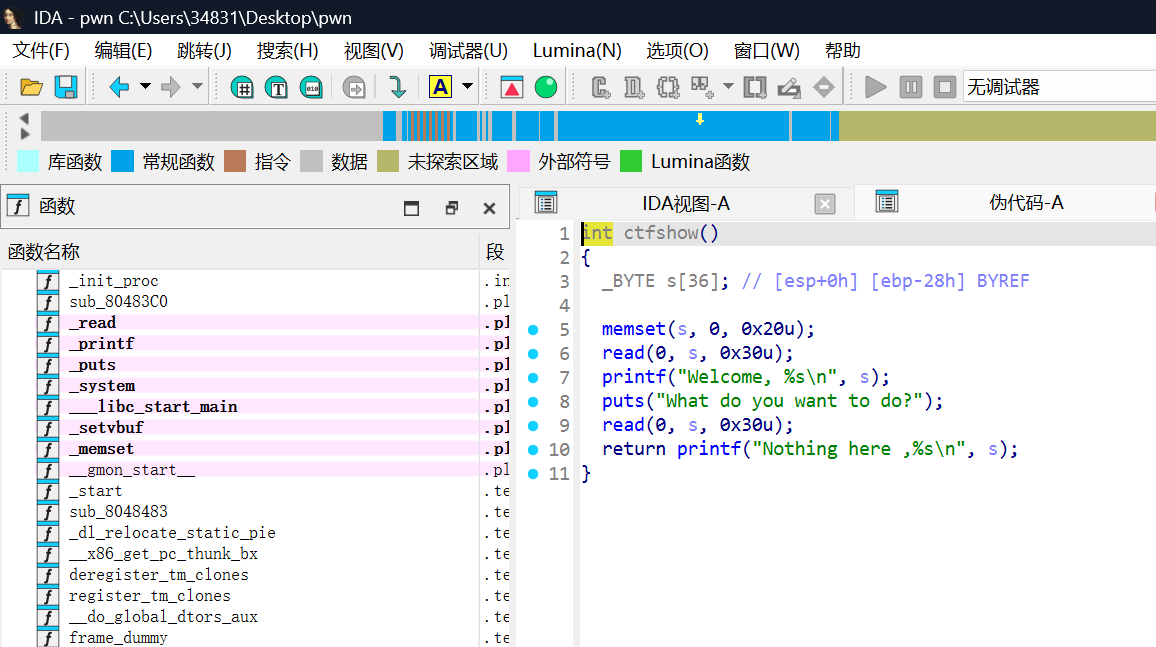
Task: Click the navigation band scroll-right arrow
Action: tap(24, 133)
